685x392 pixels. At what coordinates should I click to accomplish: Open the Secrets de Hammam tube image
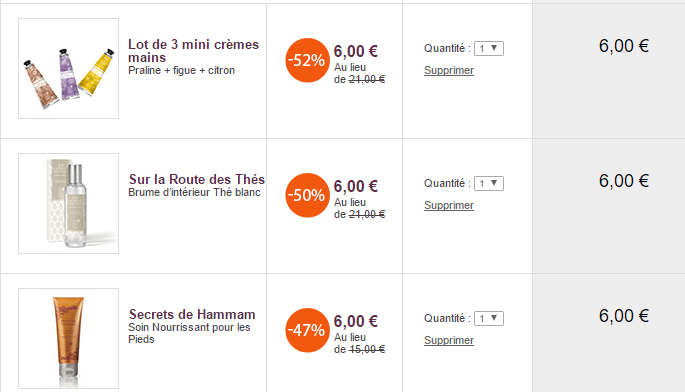point(69,338)
